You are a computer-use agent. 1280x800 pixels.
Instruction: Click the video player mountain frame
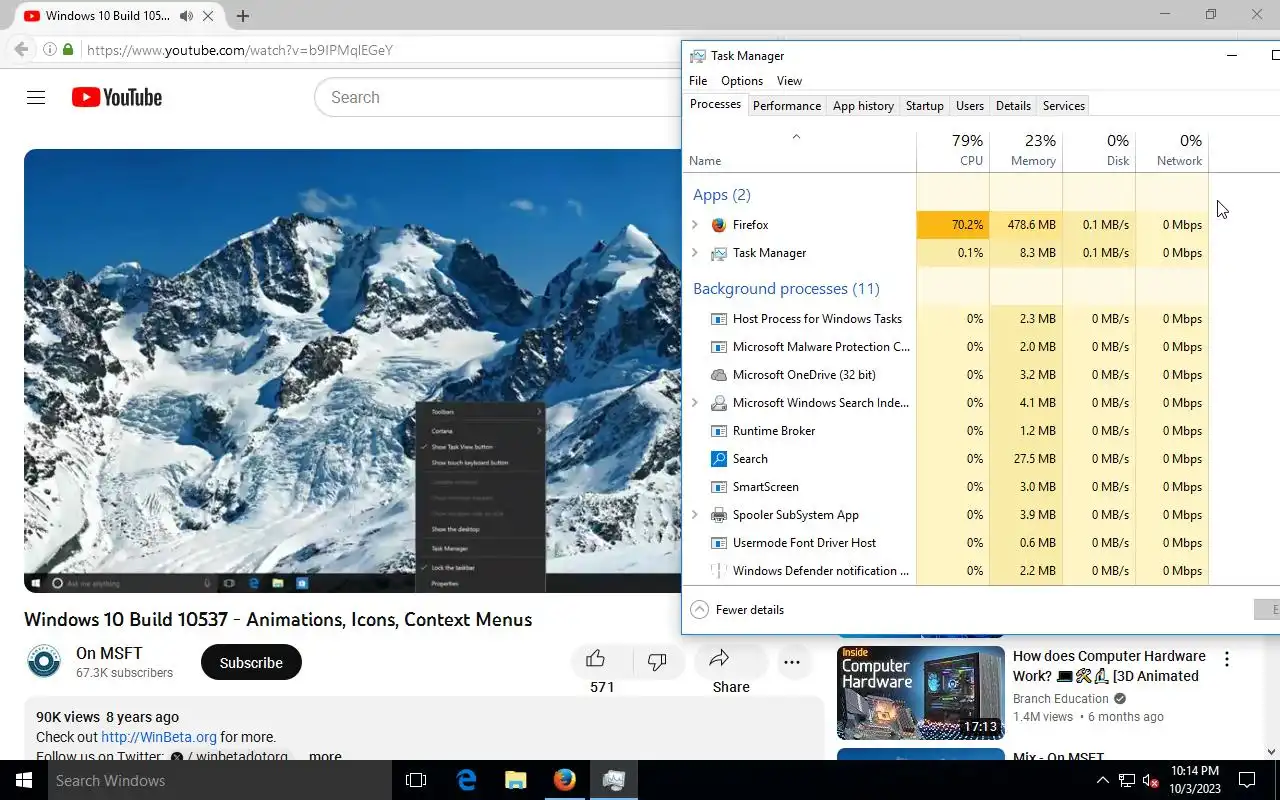point(353,370)
